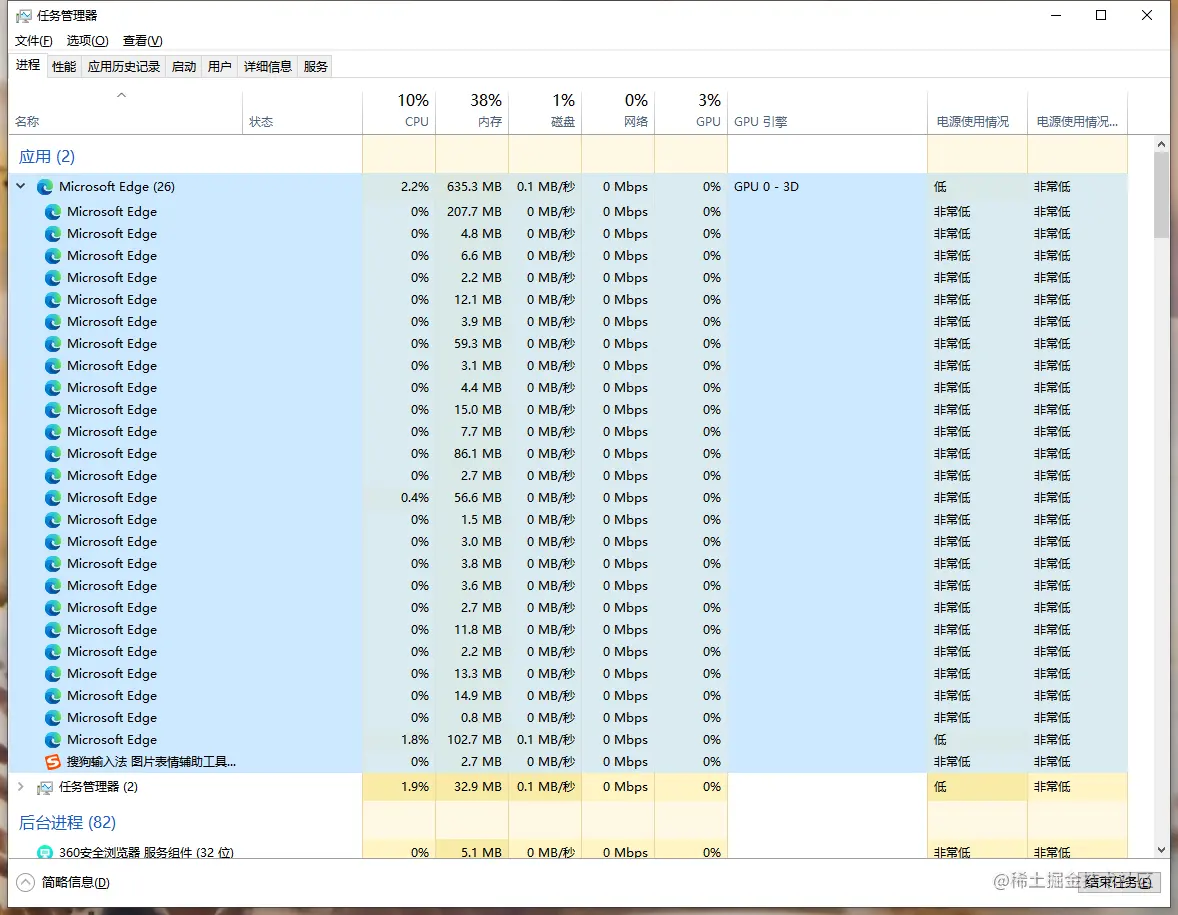Select the 进程 tab

[x=28, y=65]
